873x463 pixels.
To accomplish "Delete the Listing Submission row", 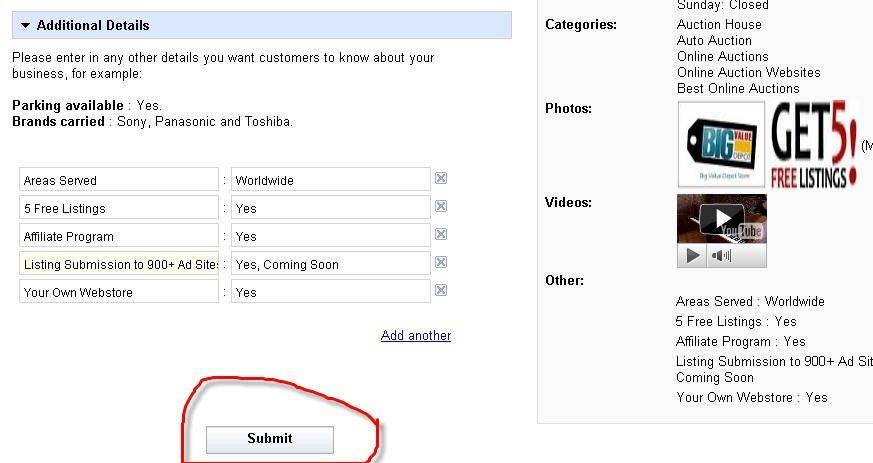I will [x=441, y=262].
